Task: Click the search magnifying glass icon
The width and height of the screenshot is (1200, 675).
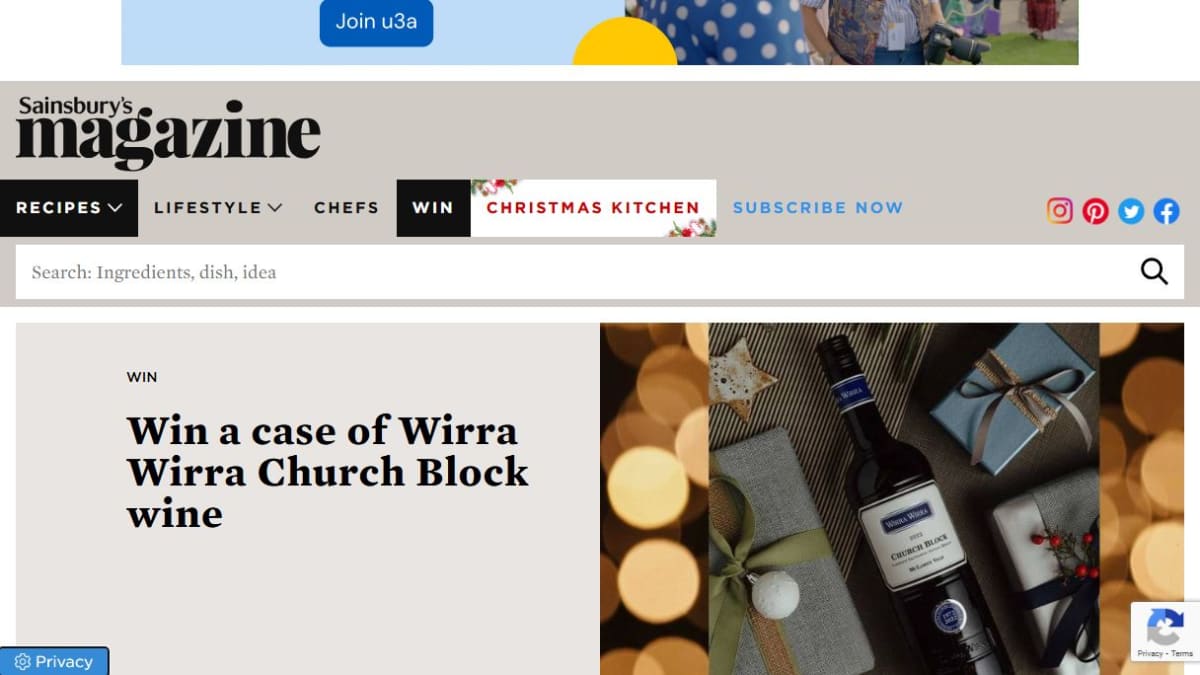Action: pyautogui.click(x=1154, y=271)
